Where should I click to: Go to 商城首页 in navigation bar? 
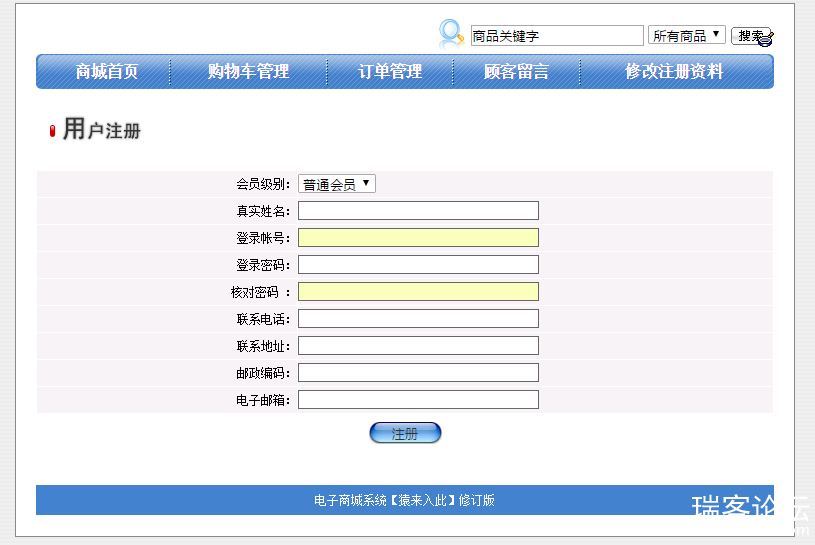pos(107,72)
